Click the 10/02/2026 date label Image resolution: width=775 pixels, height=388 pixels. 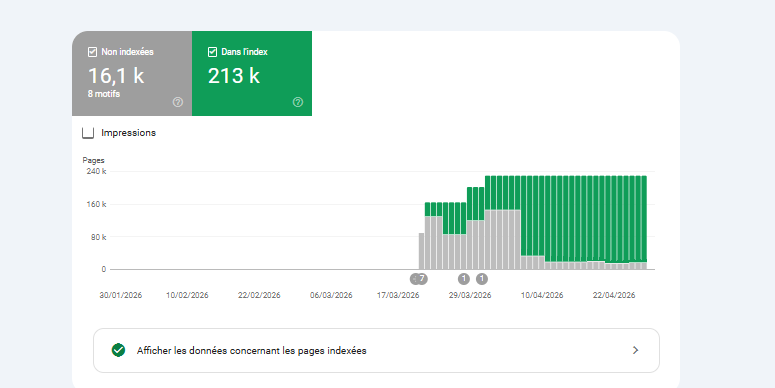click(x=187, y=295)
